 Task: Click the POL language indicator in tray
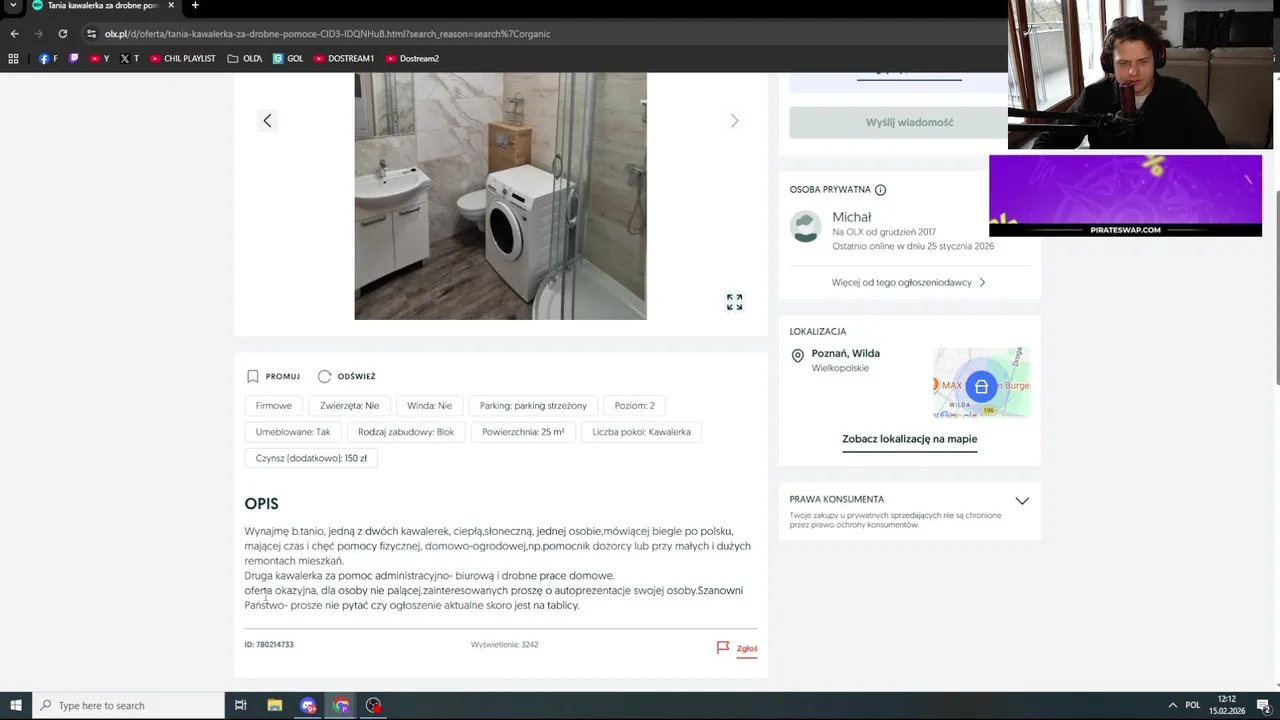pyautogui.click(x=1192, y=705)
